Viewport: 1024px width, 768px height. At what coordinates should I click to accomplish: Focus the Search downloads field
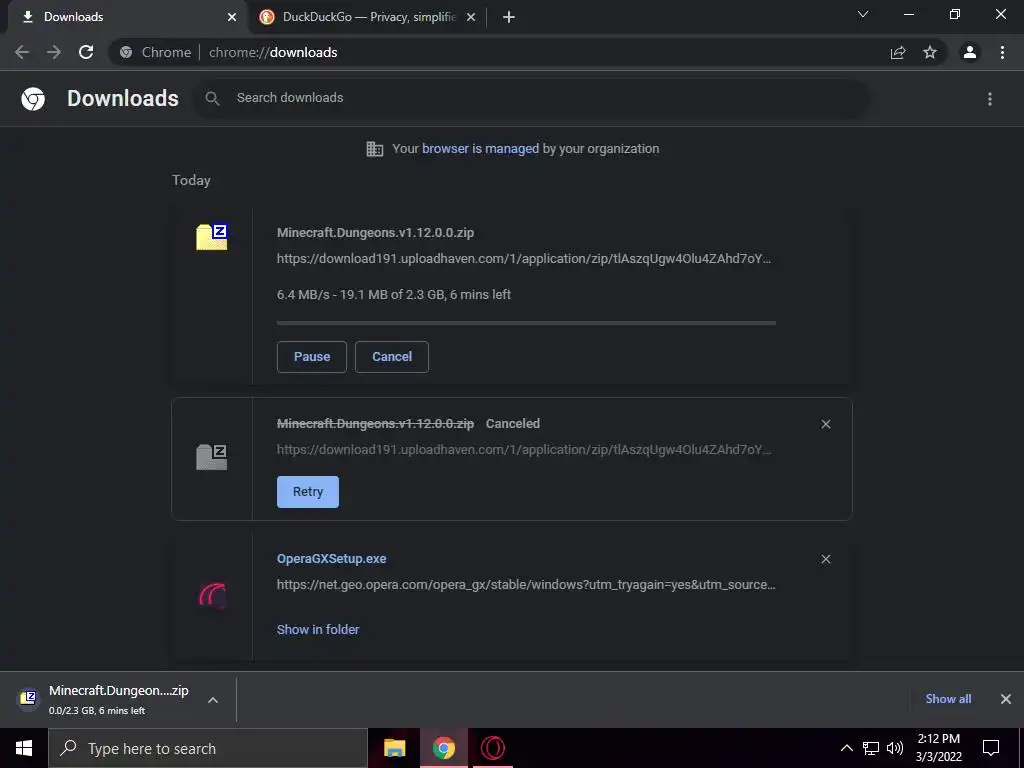click(530, 98)
